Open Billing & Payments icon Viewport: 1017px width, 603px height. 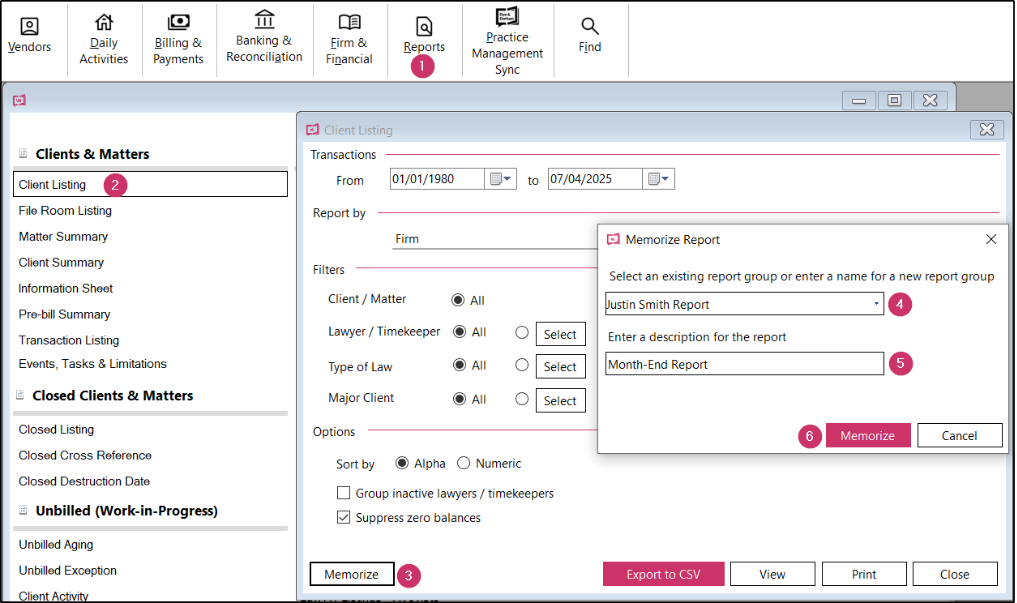[178, 22]
